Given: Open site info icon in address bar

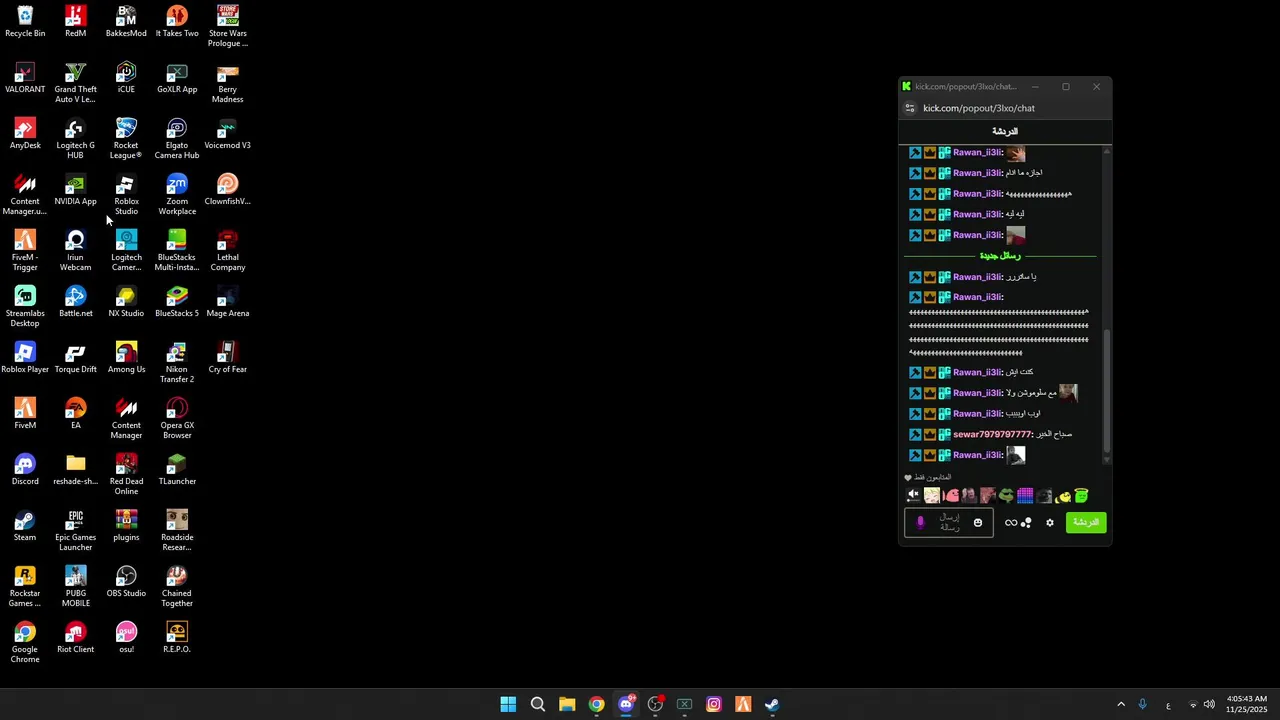Looking at the screenshot, I should tap(910, 108).
